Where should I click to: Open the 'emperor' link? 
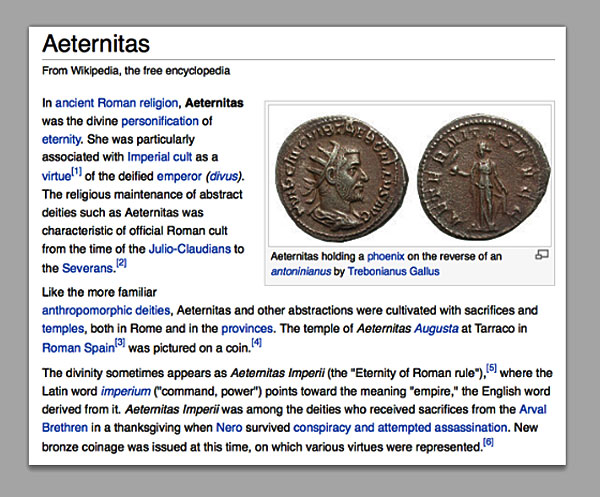179,176
